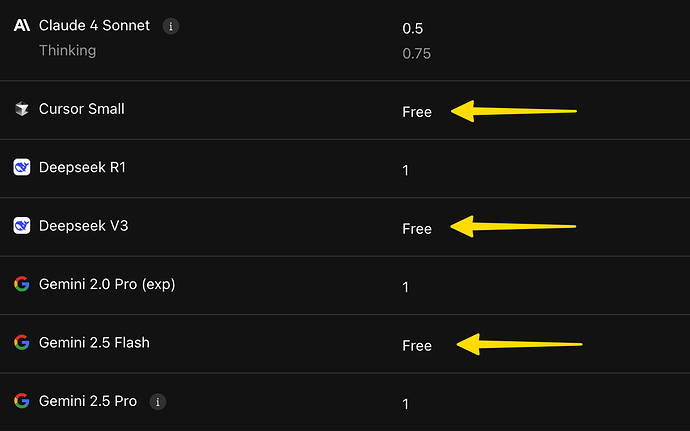Screen dimensions: 690x431
Task: Click the Deepseek R1 whale icon
Action: coord(22,167)
